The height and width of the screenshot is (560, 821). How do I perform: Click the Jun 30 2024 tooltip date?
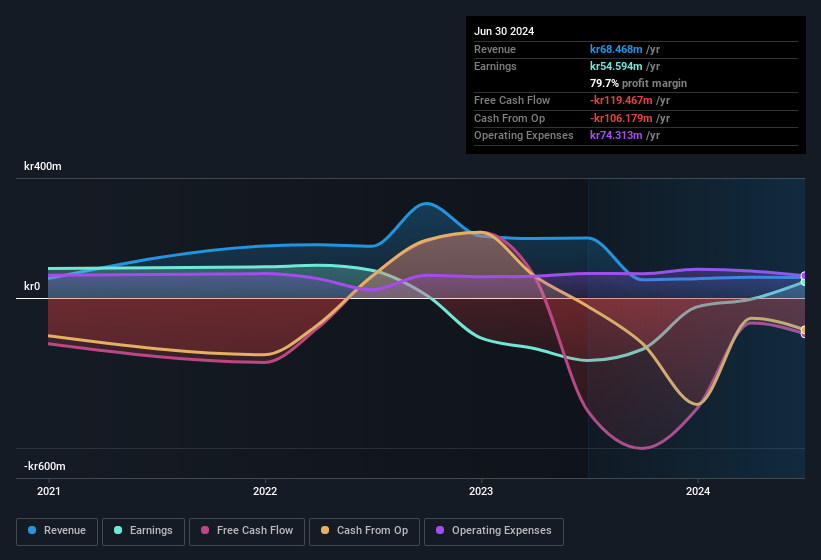pos(504,31)
